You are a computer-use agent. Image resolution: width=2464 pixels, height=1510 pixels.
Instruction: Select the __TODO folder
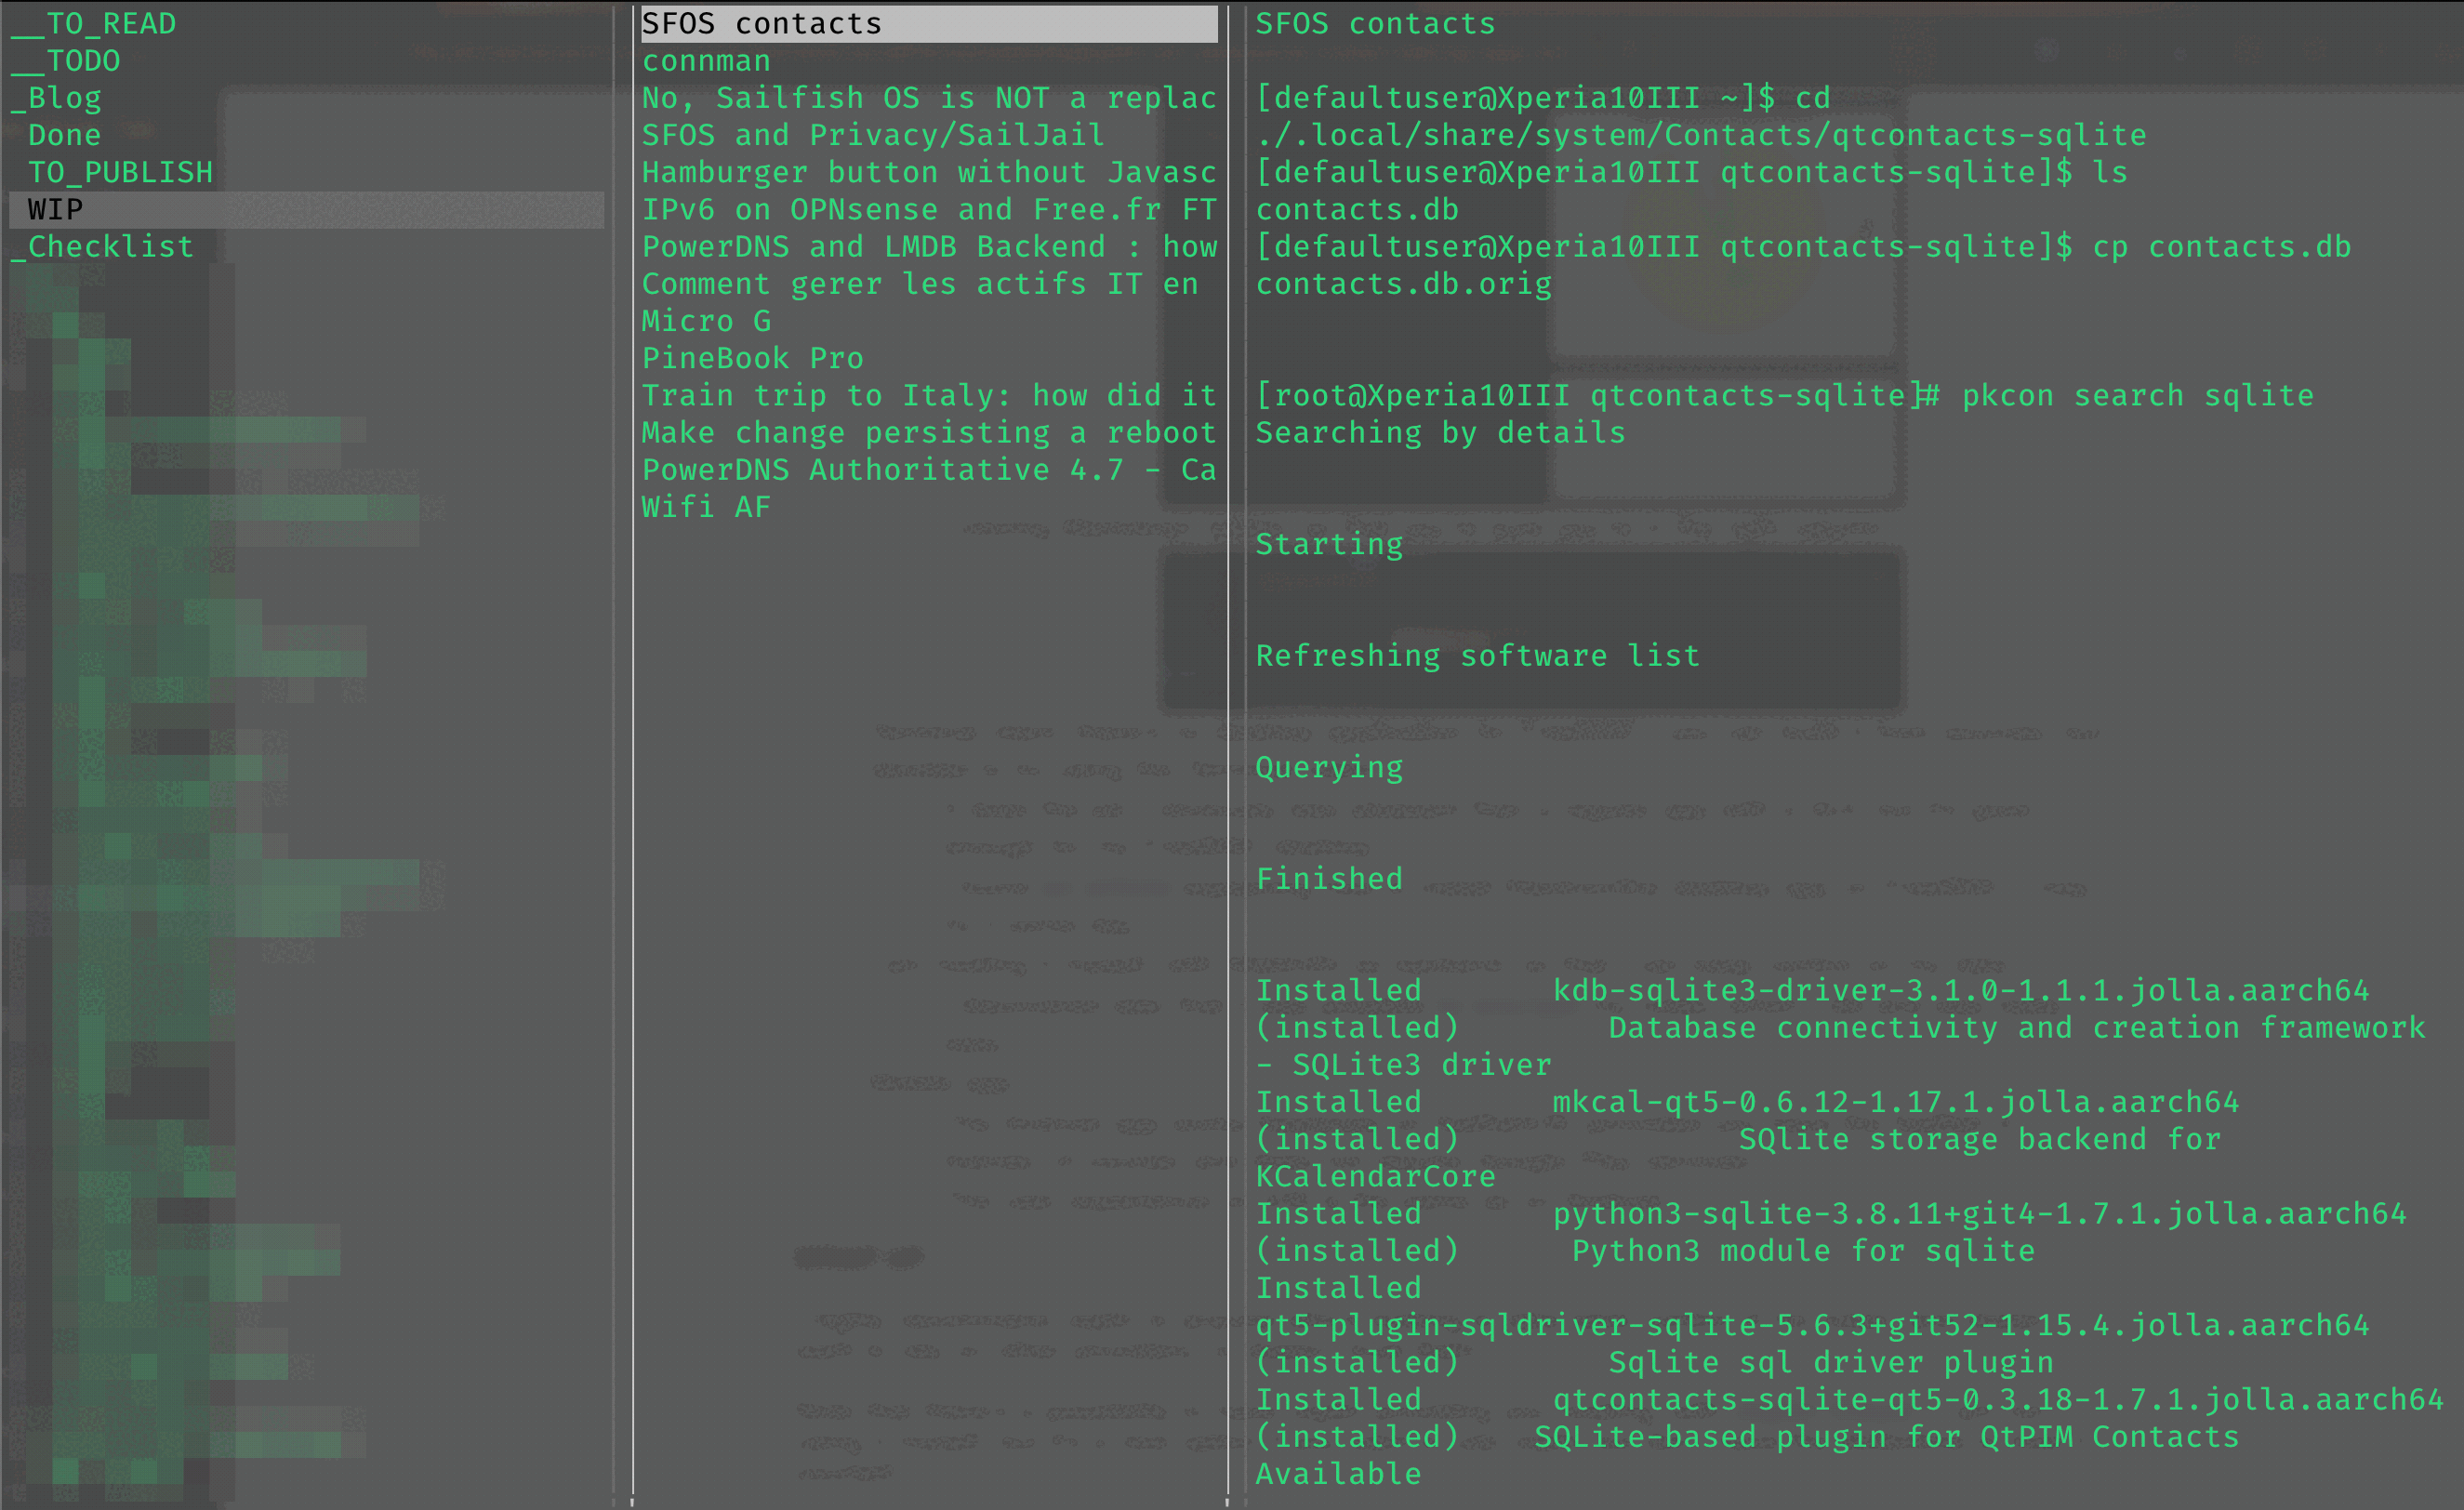[x=66, y=61]
